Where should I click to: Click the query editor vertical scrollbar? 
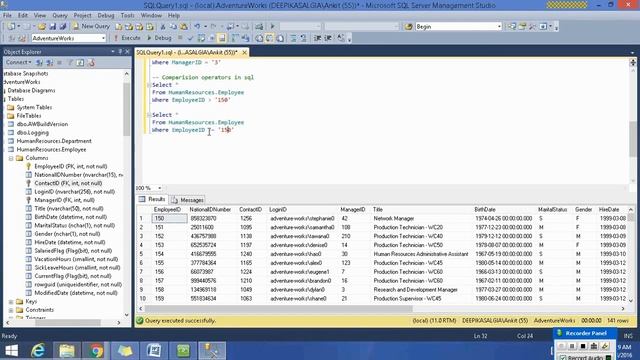click(633, 139)
